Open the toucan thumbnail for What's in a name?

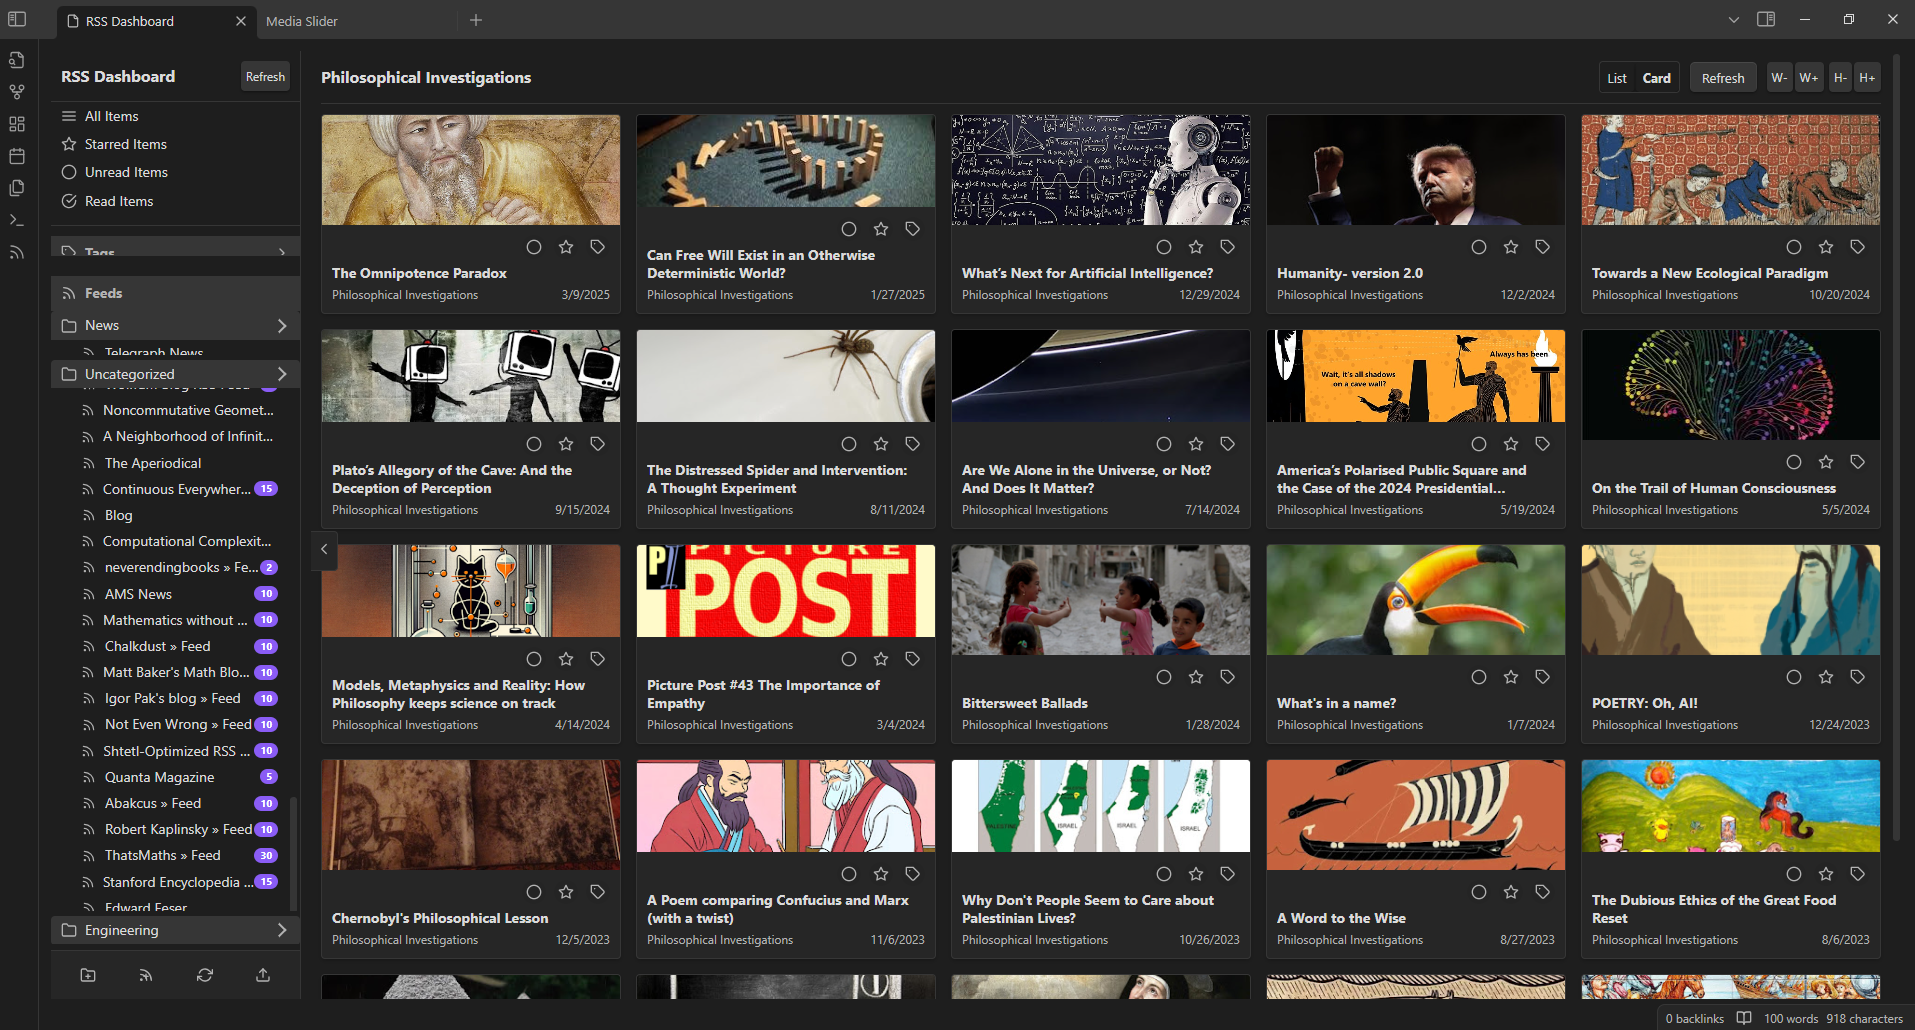tap(1415, 600)
